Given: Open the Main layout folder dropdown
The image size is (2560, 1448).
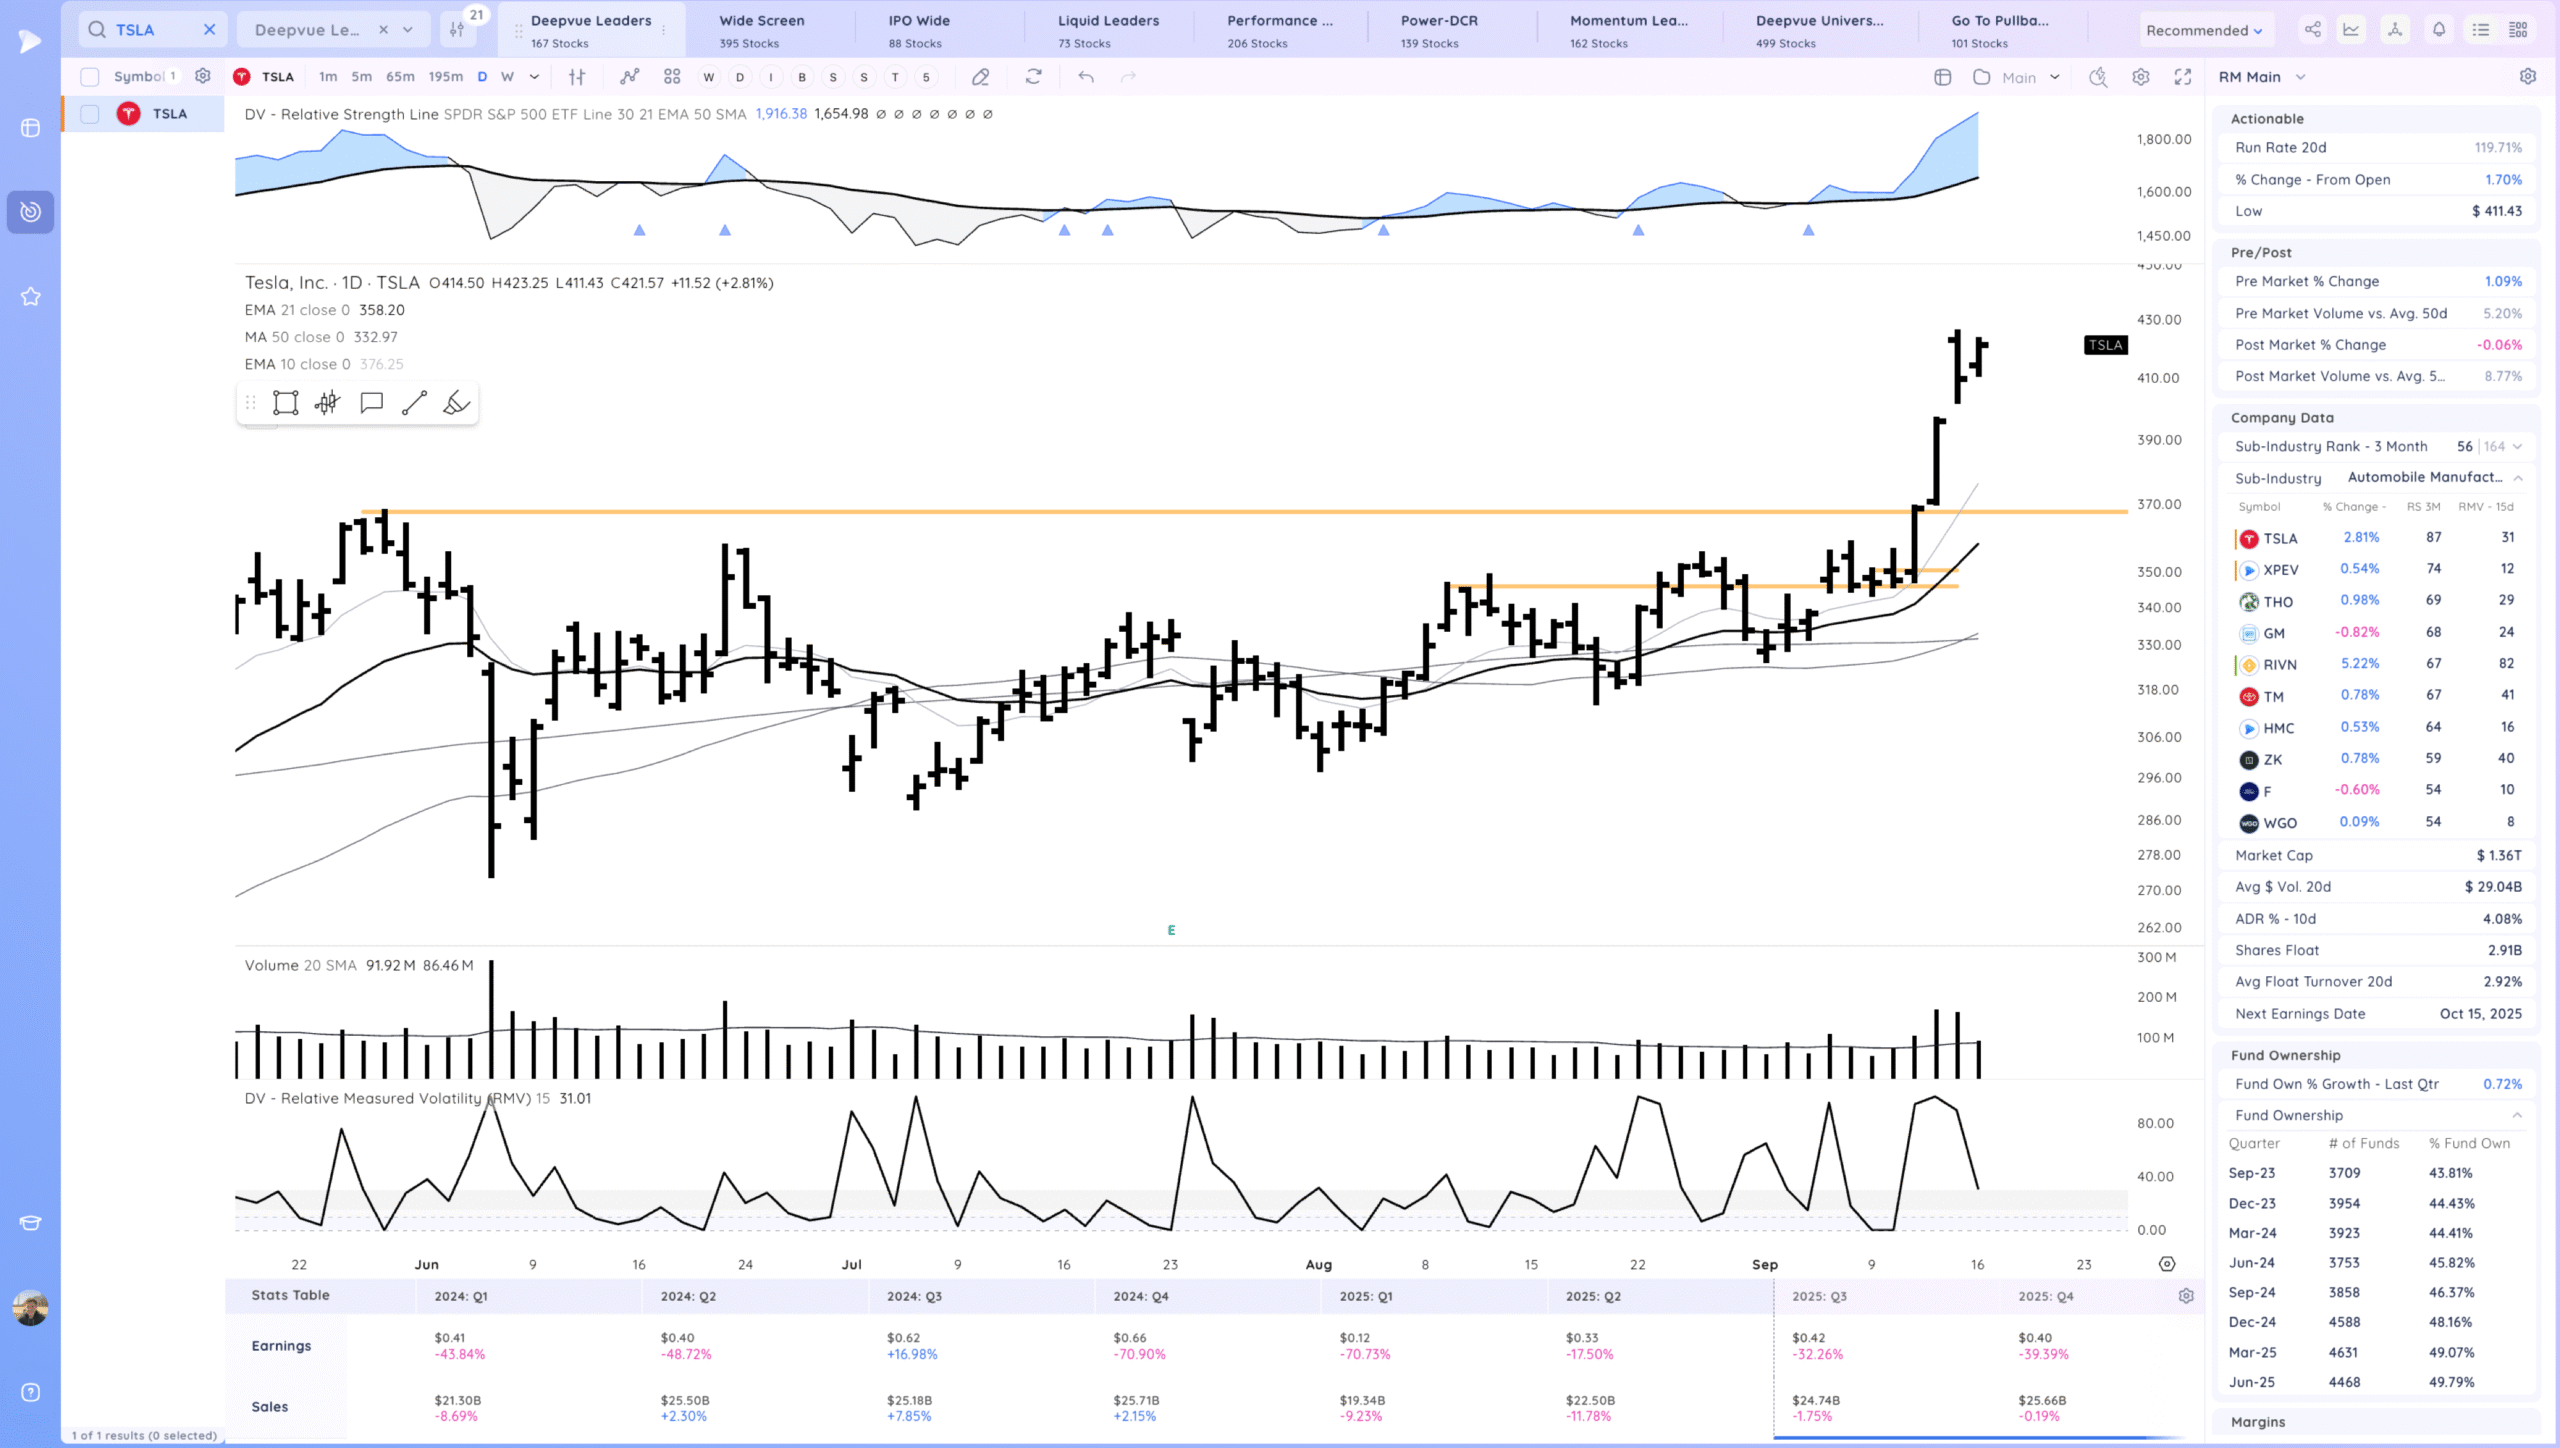Looking at the screenshot, I should coord(2017,77).
